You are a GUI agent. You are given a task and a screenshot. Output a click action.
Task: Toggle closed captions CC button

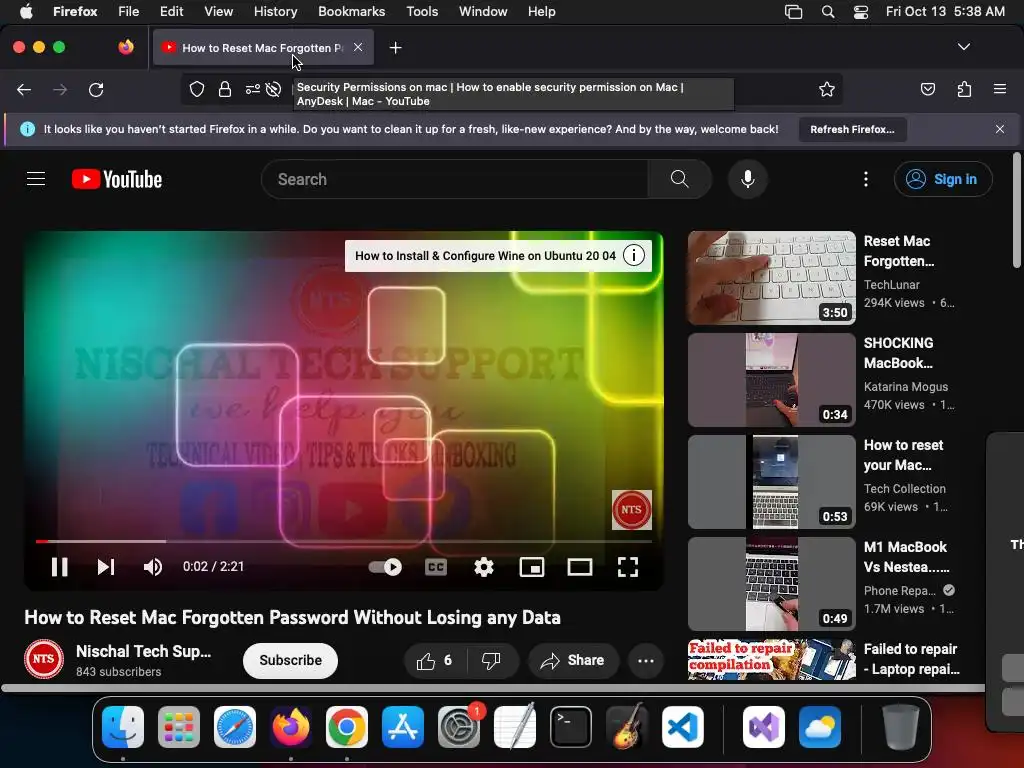436,567
